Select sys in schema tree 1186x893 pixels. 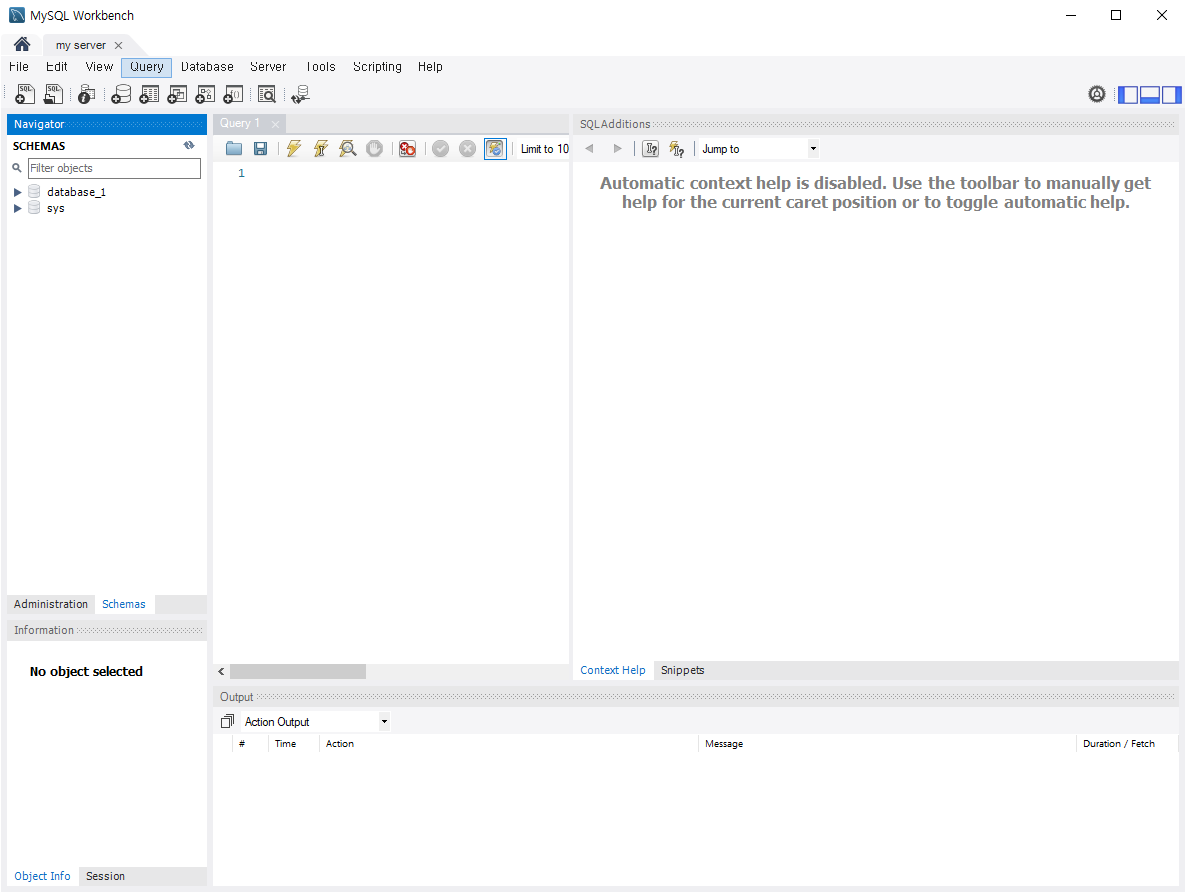point(55,208)
